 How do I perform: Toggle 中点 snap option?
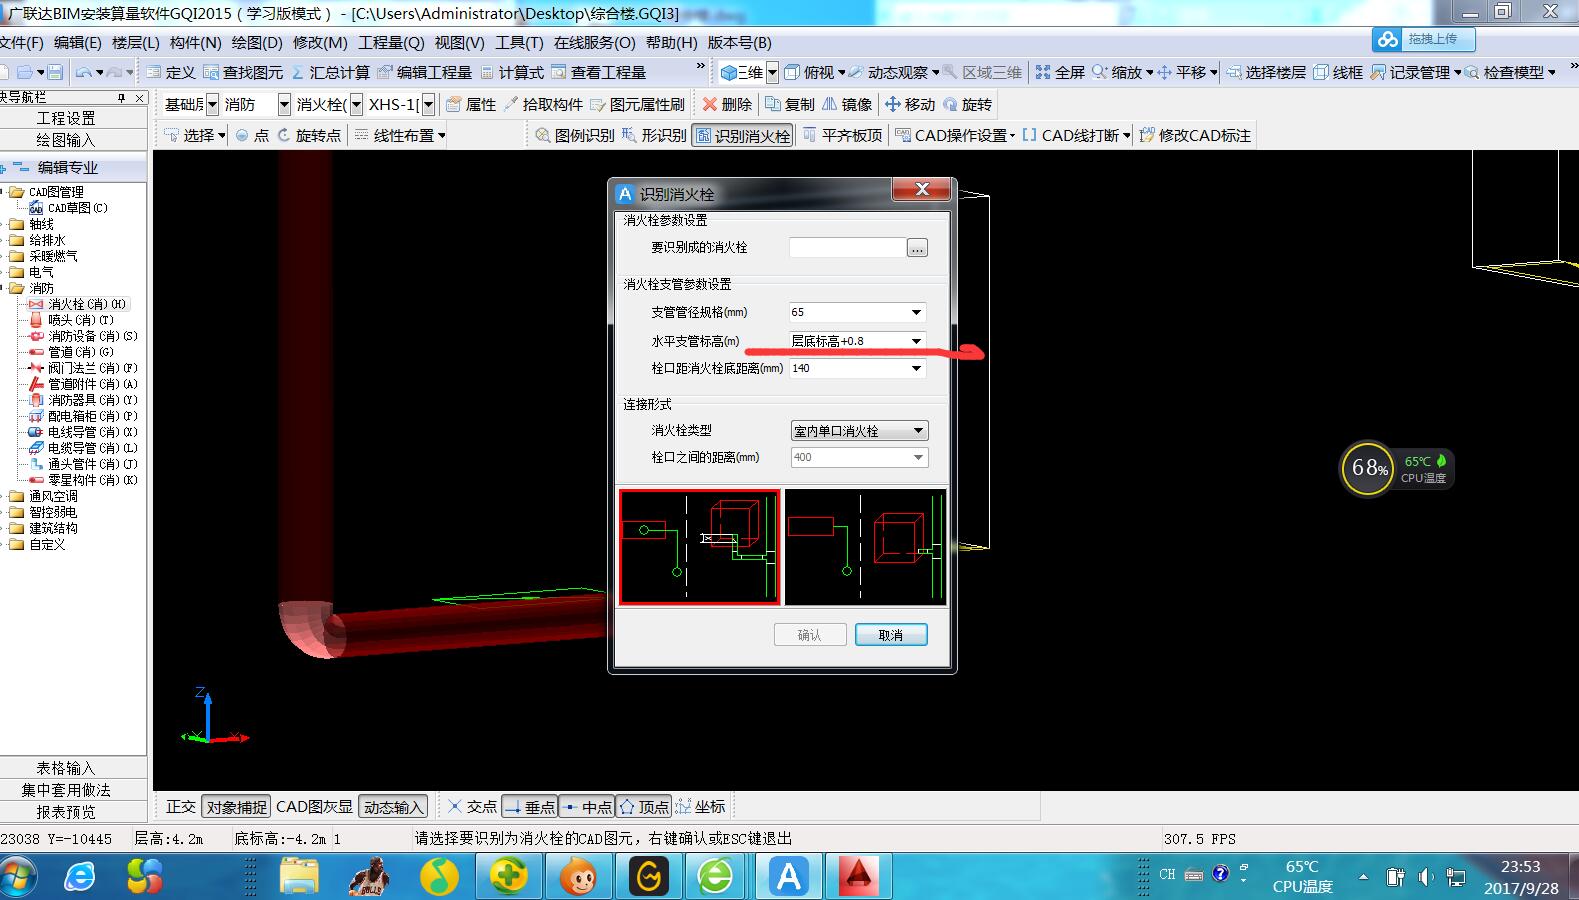pos(587,806)
